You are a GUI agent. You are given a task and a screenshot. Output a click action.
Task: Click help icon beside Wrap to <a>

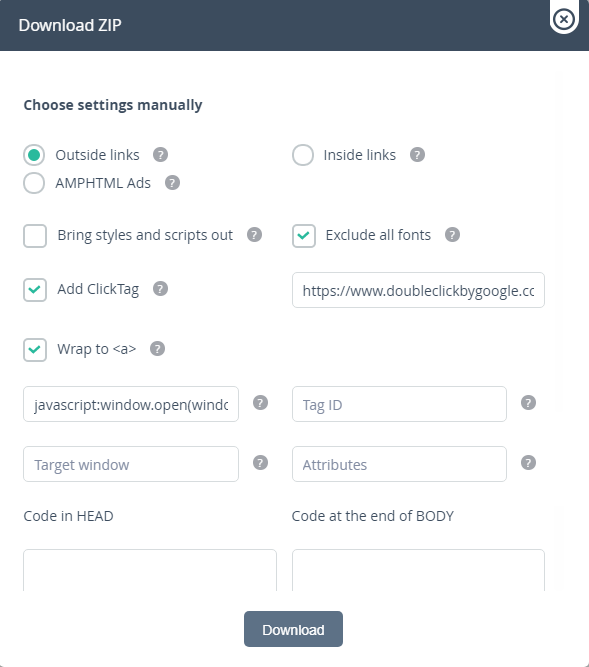[157, 348]
